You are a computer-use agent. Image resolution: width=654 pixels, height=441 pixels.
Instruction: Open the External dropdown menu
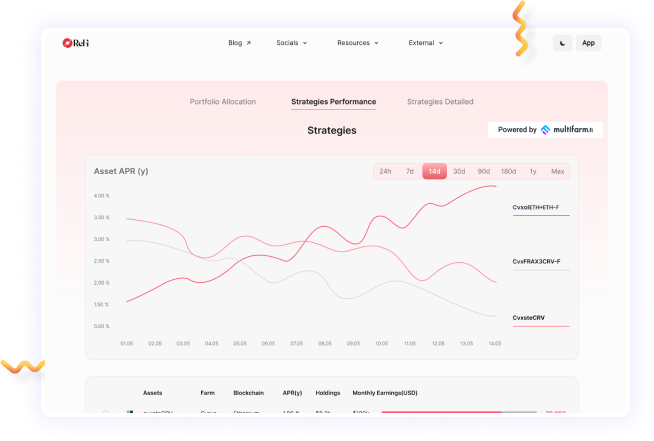tap(425, 43)
